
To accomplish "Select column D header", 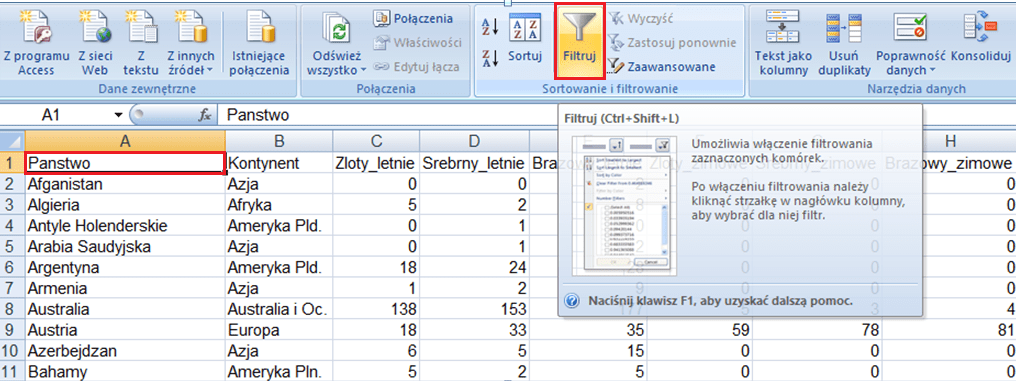I will [474, 141].
